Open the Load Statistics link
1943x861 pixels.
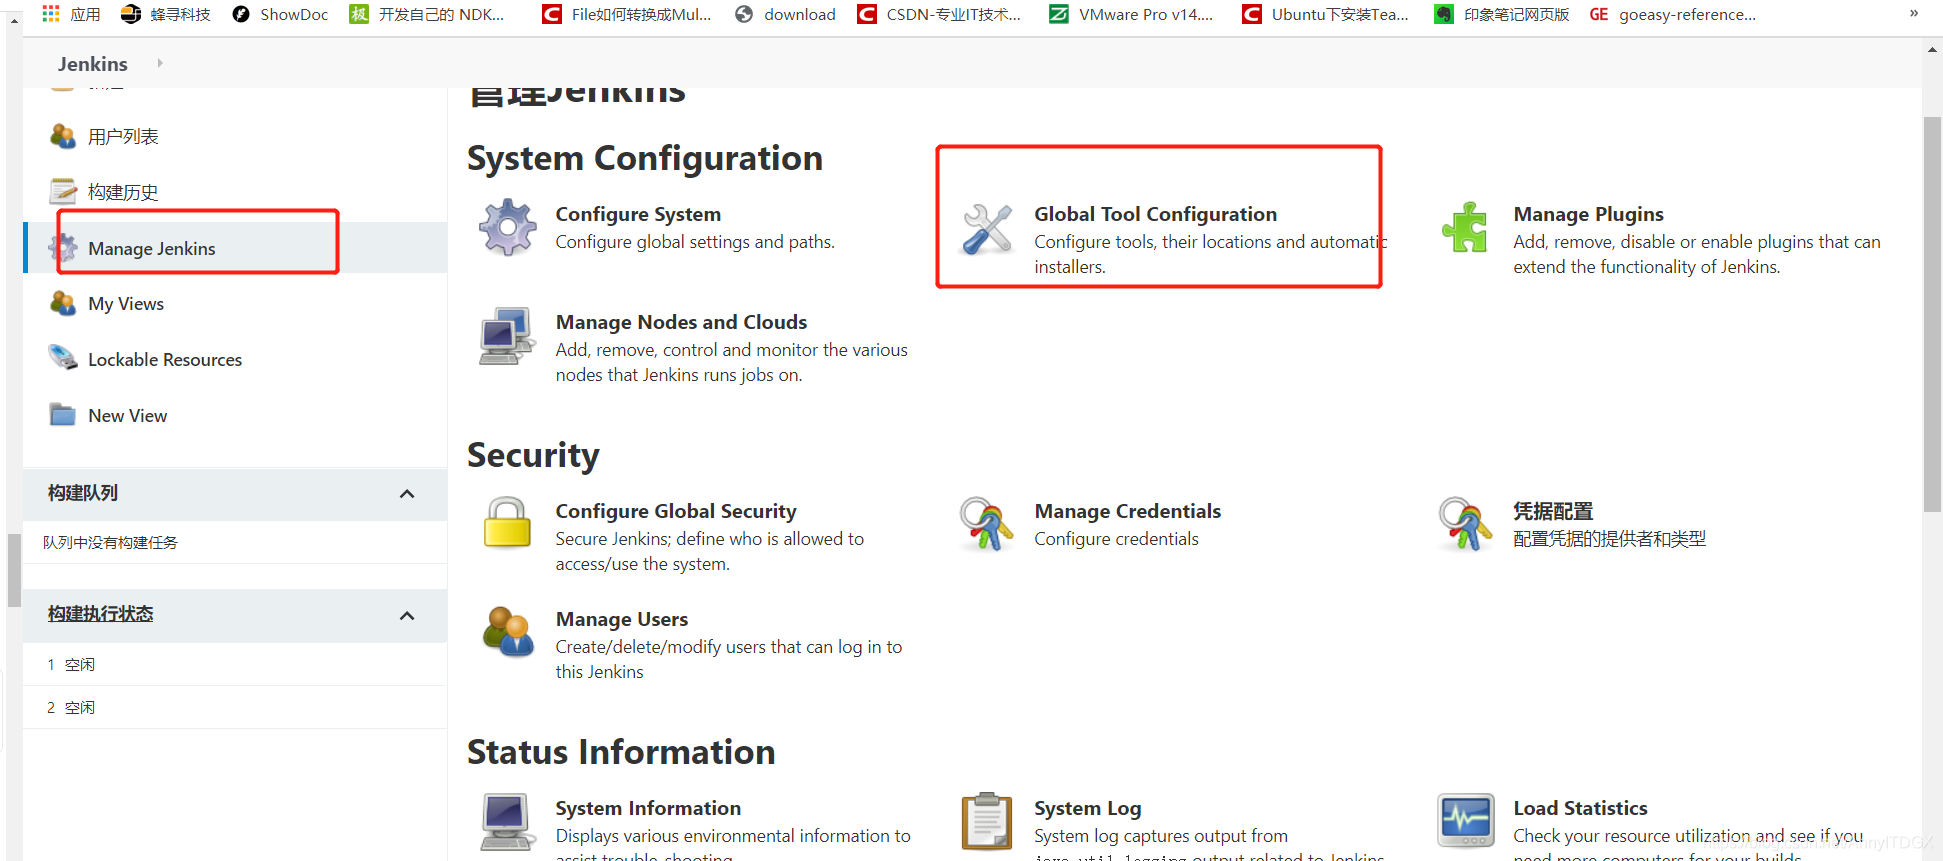[1580, 808]
